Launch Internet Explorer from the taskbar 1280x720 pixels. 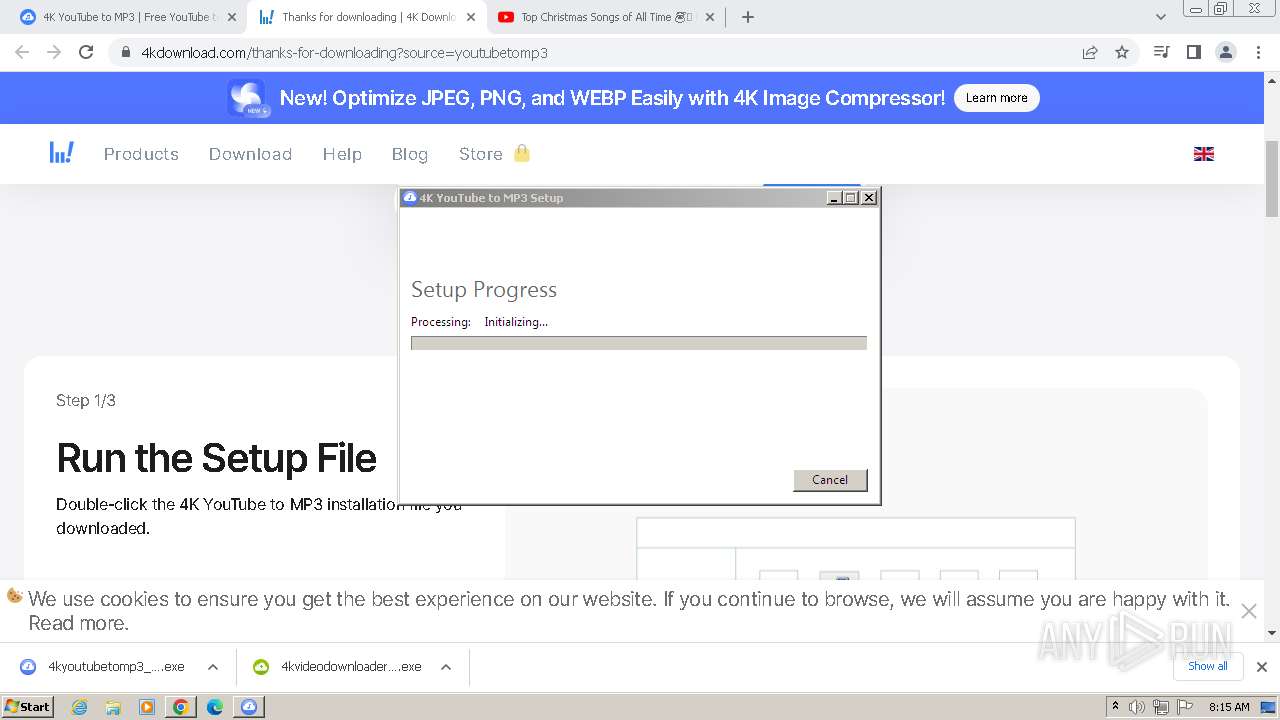80,707
